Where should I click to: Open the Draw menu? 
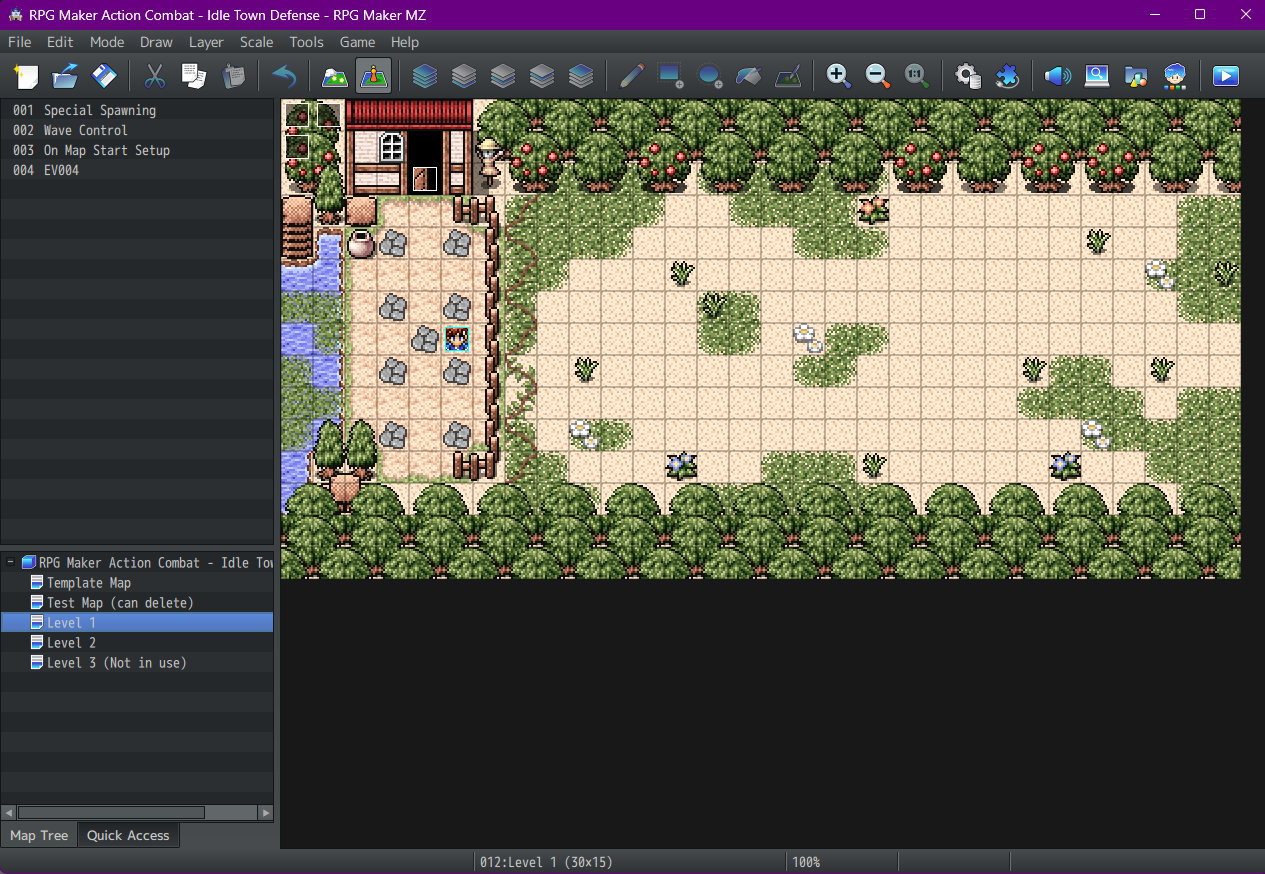point(156,42)
